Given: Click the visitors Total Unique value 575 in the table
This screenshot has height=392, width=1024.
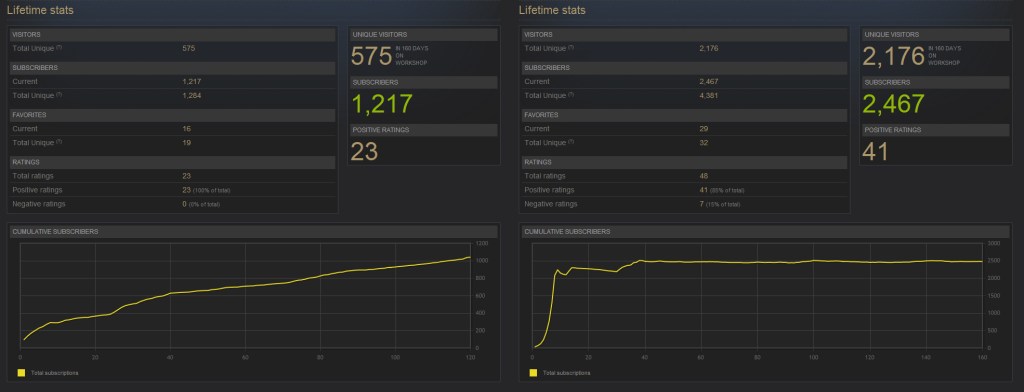Looking at the screenshot, I should [189, 48].
